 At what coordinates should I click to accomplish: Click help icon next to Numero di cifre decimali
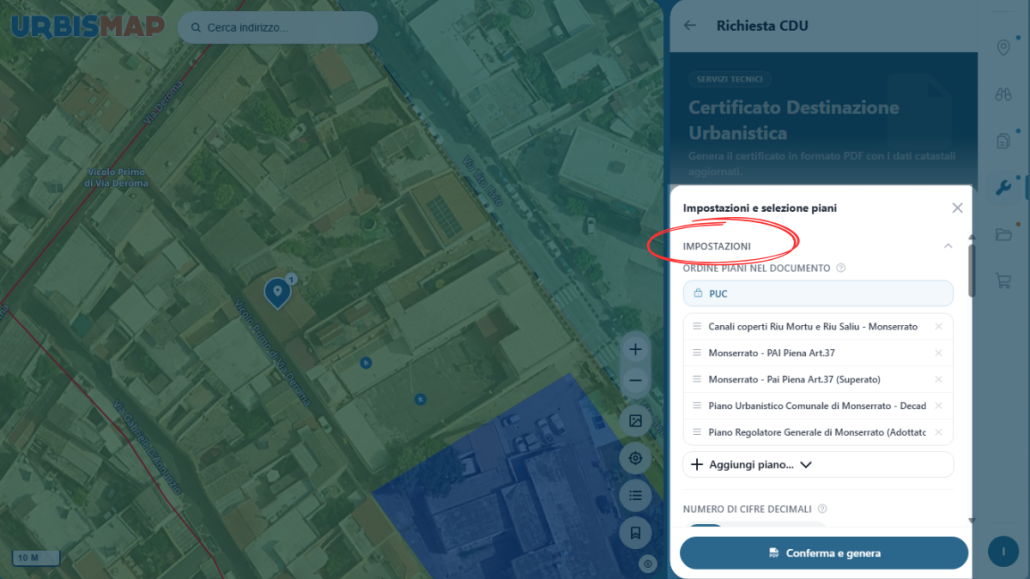click(822, 509)
